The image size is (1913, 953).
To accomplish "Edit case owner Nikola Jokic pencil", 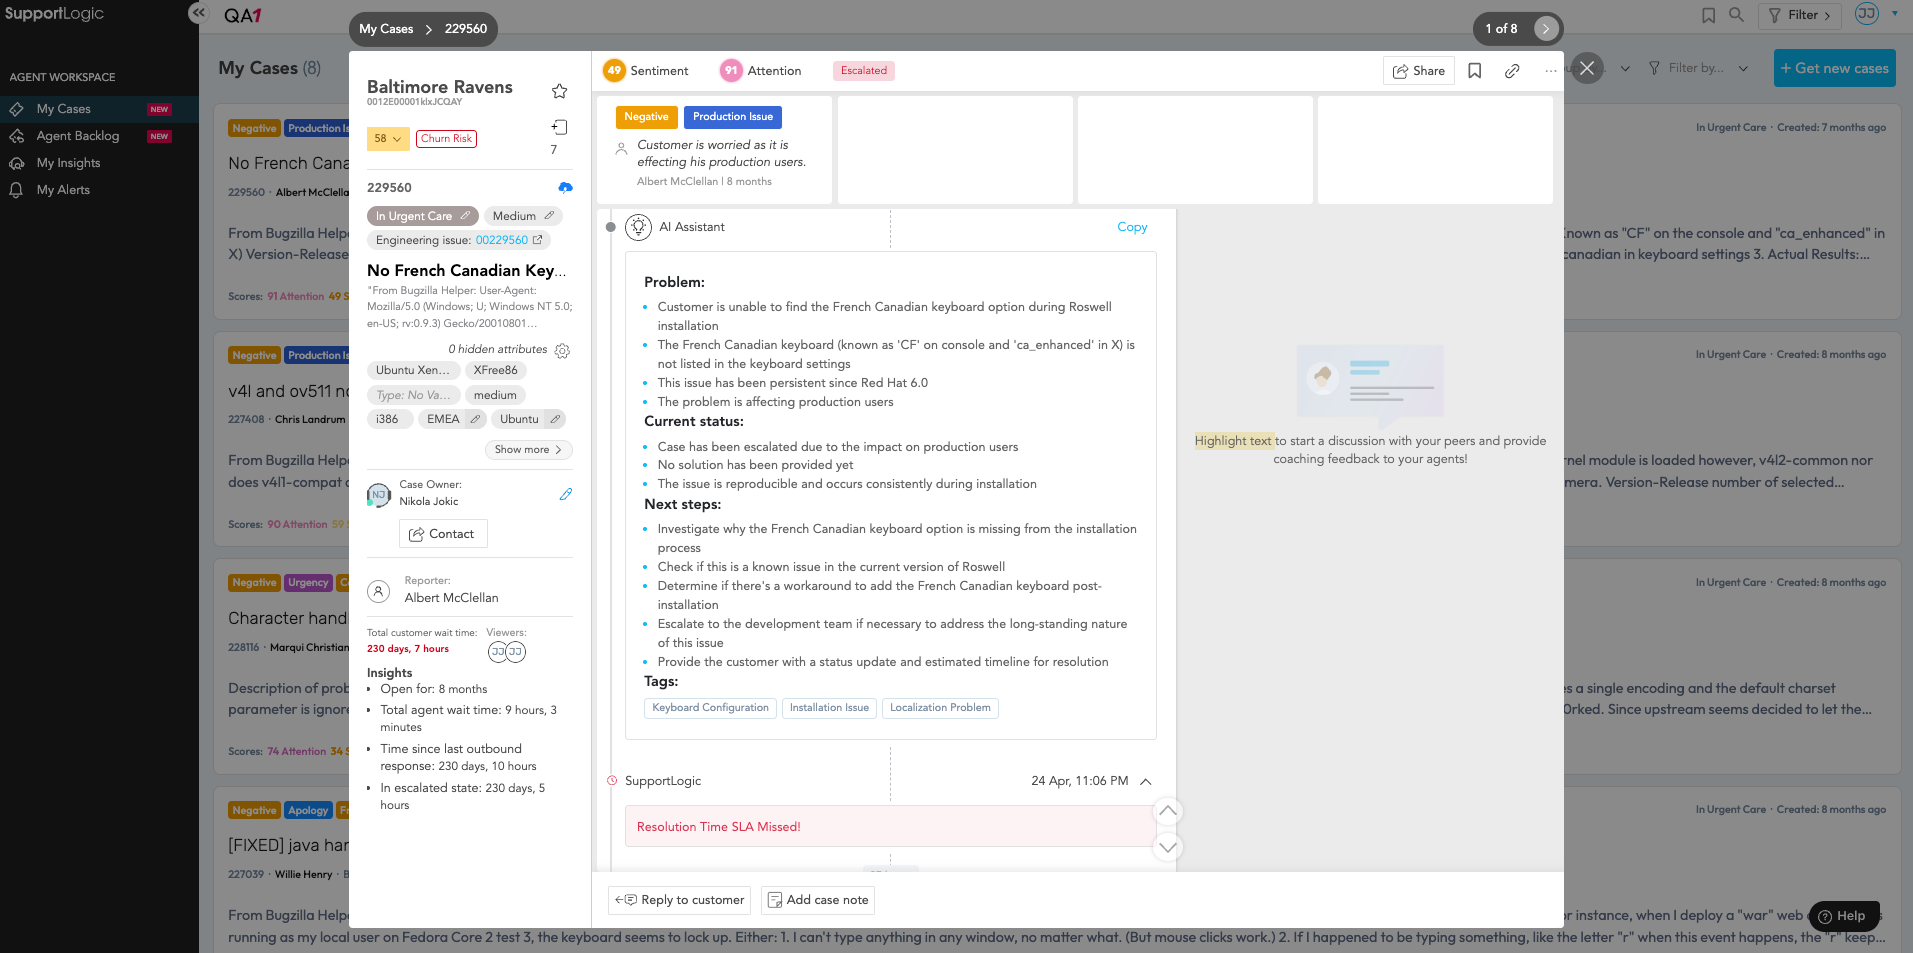I will tap(565, 494).
